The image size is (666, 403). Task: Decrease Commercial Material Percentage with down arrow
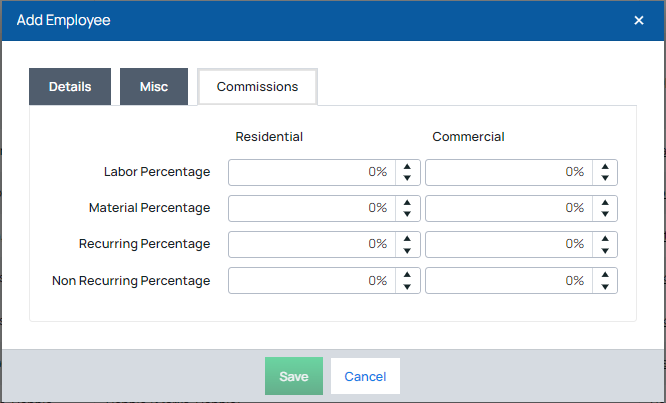coord(604,214)
